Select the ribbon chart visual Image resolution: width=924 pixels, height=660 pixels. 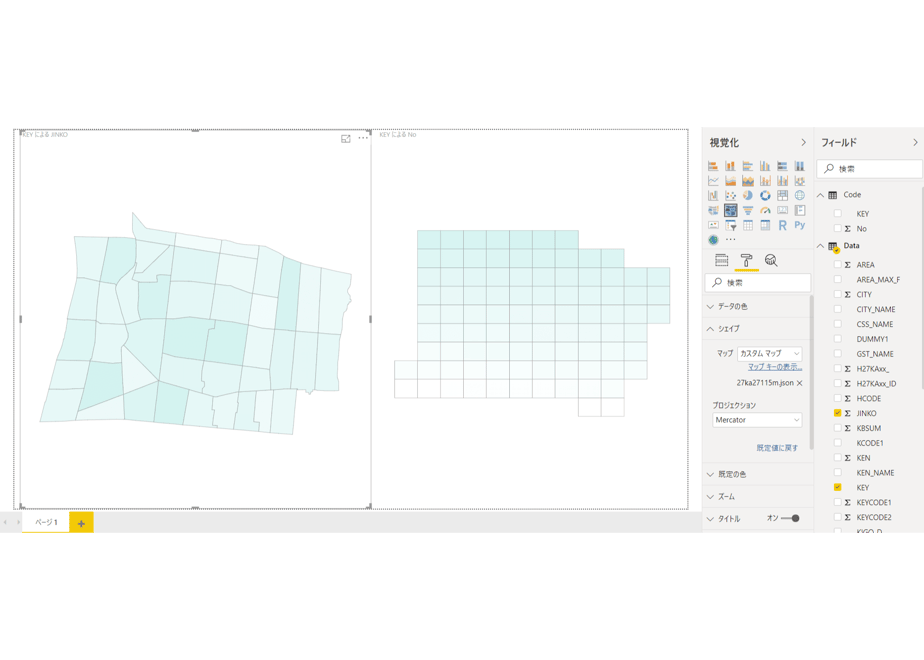click(800, 180)
